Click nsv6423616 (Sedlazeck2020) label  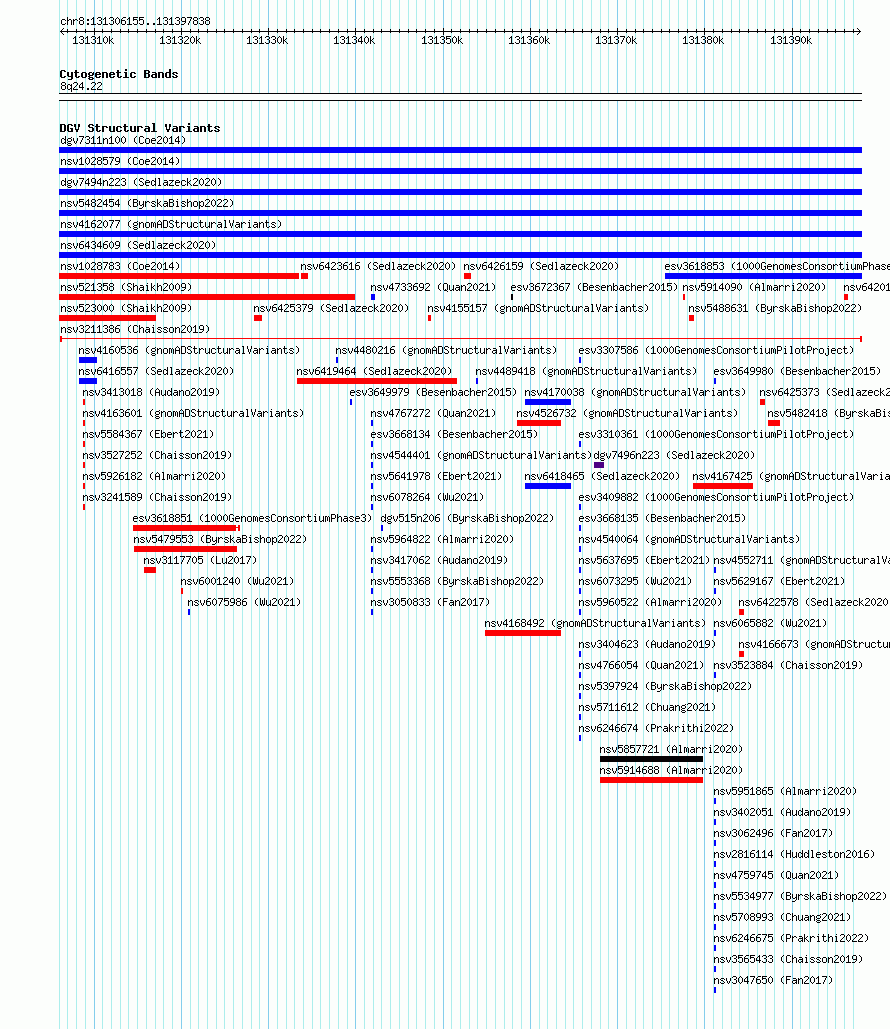(378, 266)
